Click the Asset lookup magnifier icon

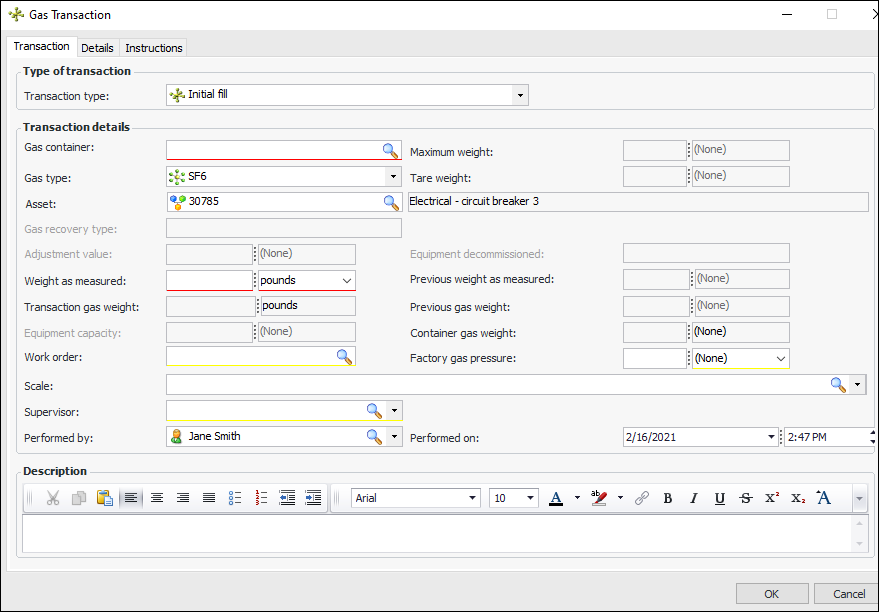(x=390, y=202)
